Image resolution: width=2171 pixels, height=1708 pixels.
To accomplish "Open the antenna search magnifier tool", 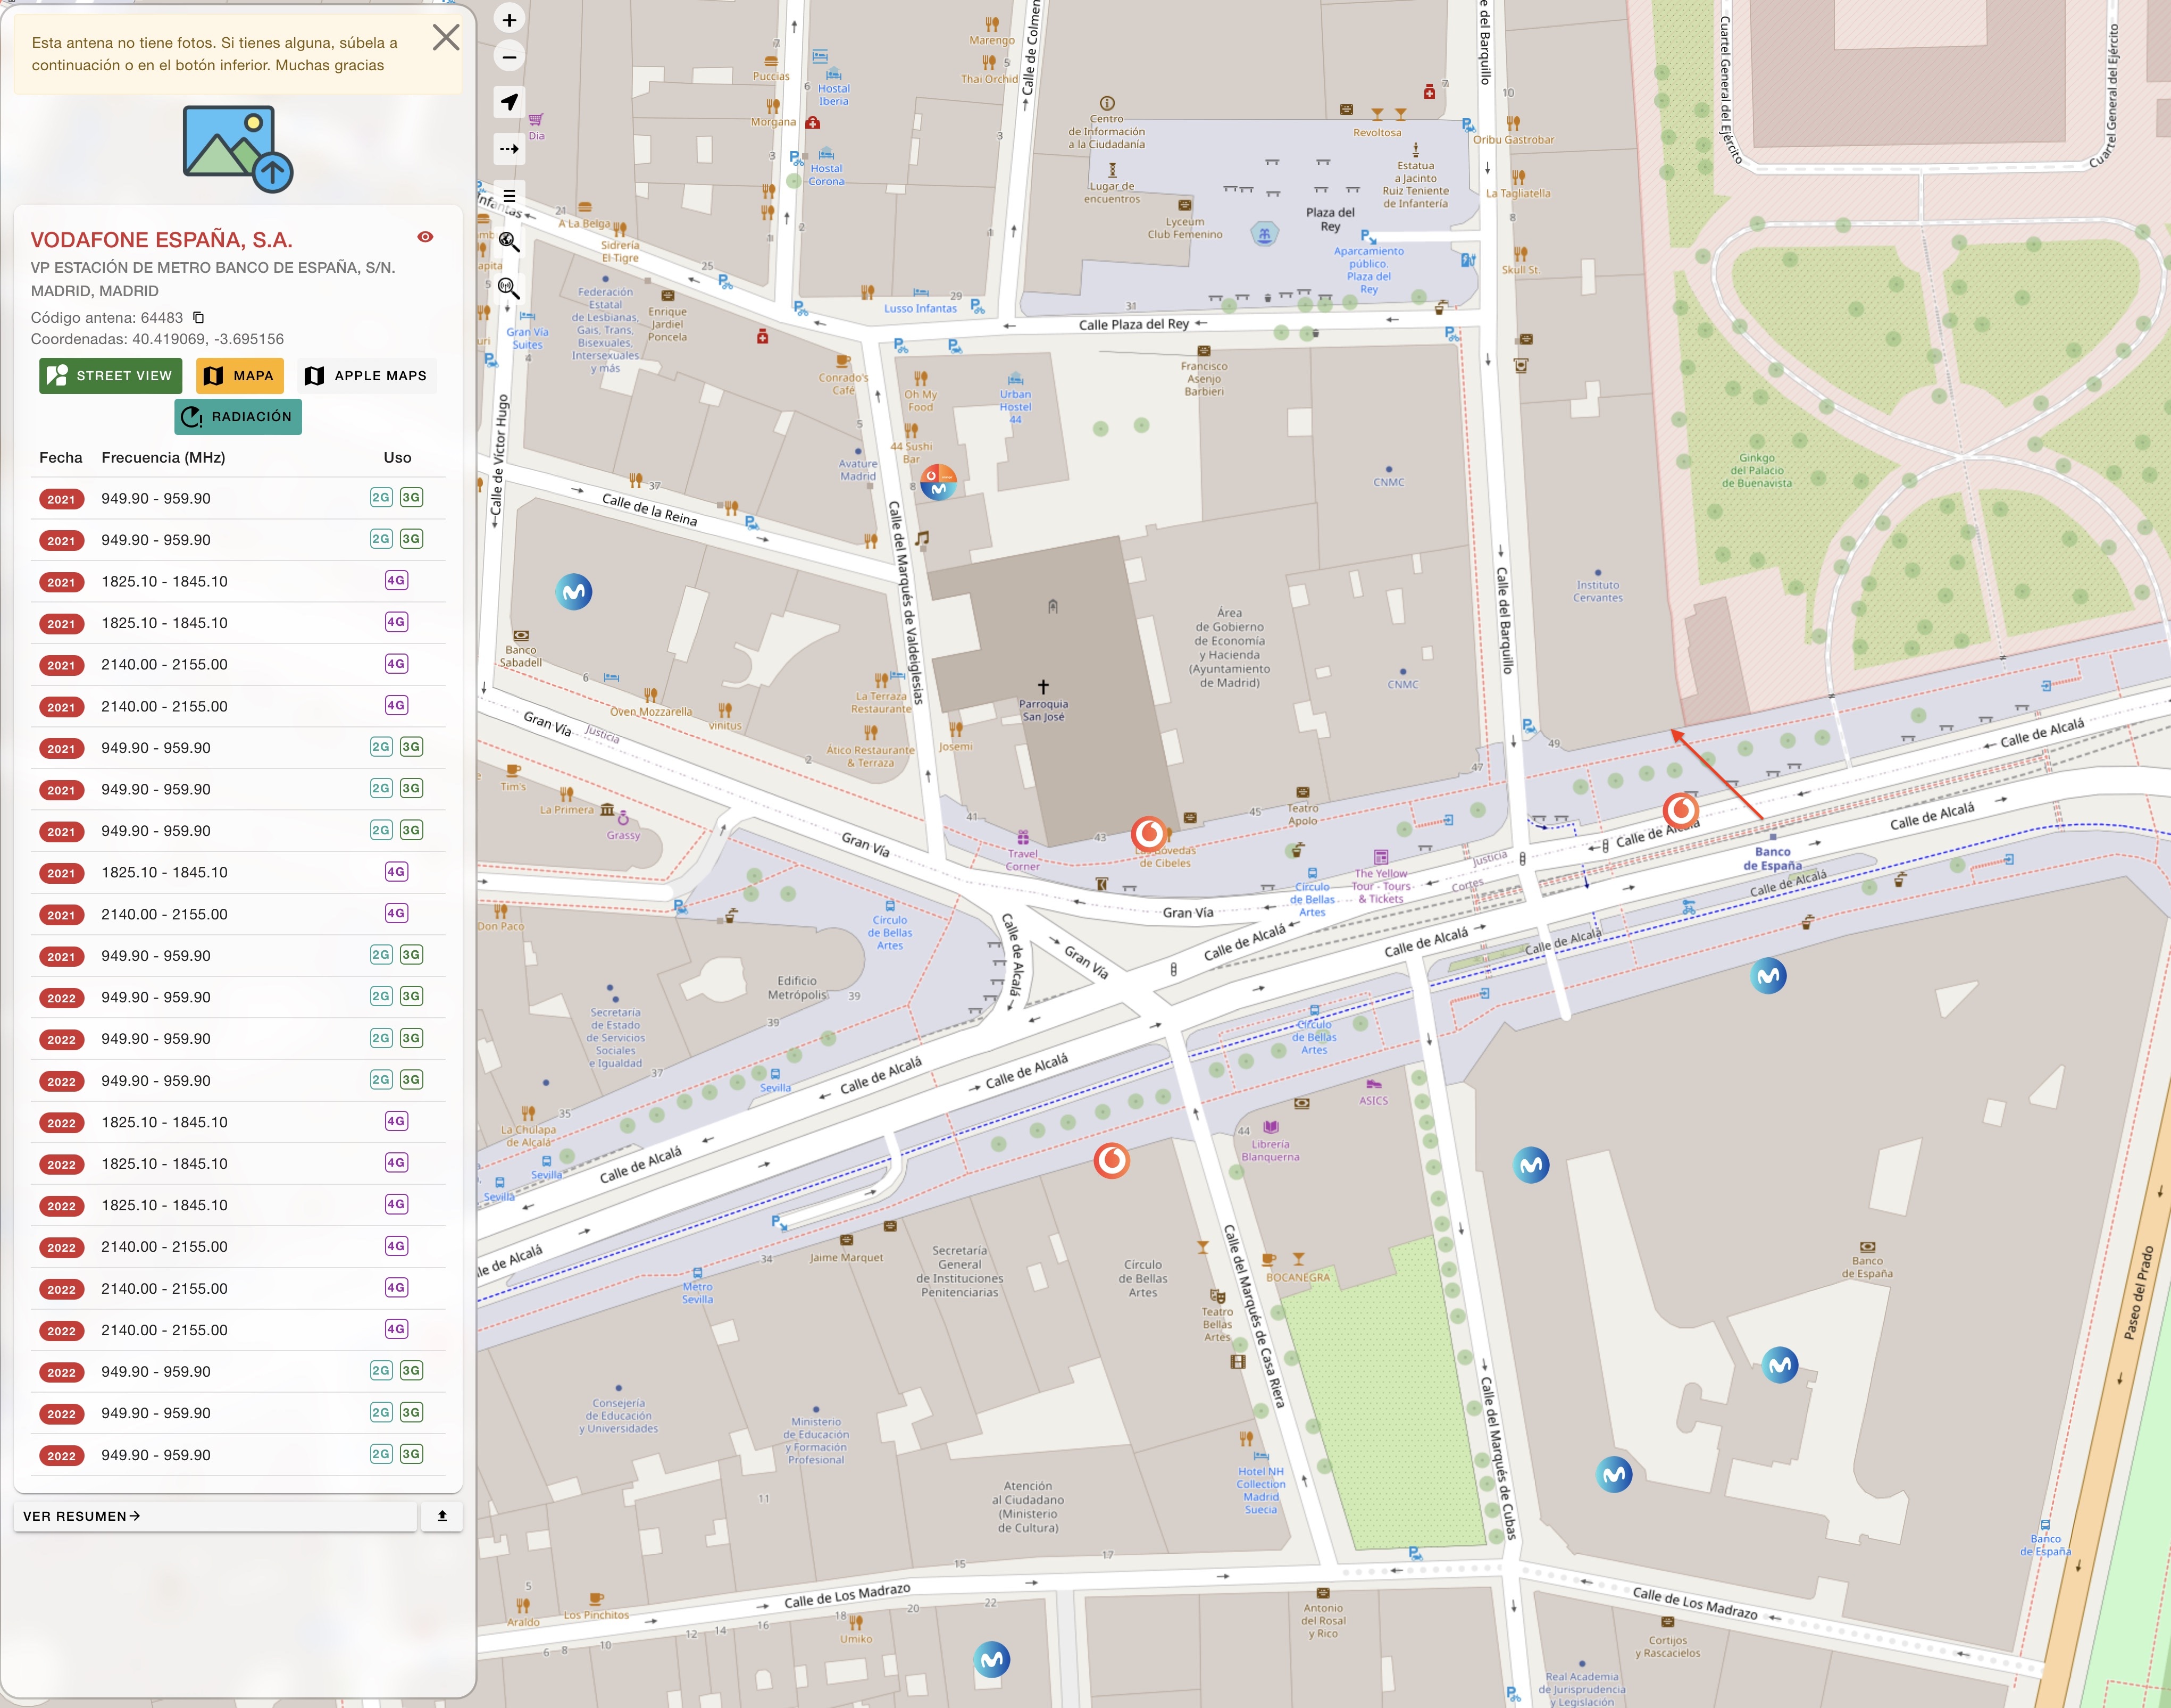I will (509, 289).
